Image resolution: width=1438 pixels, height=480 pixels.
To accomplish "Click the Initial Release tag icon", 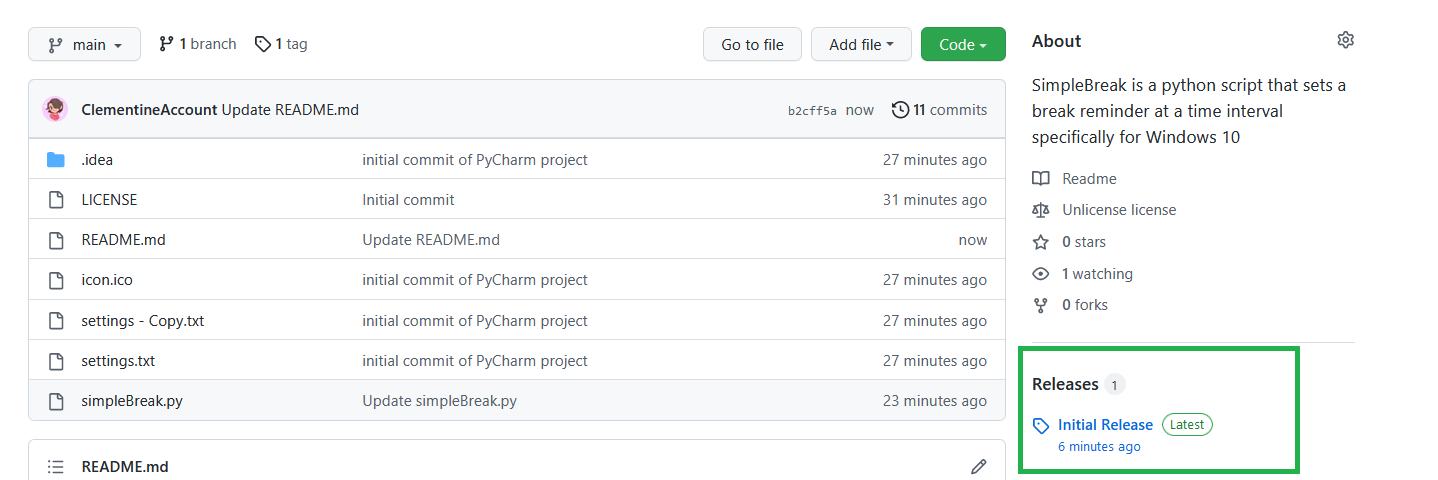I will pyautogui.click(x=1041, y=426).
